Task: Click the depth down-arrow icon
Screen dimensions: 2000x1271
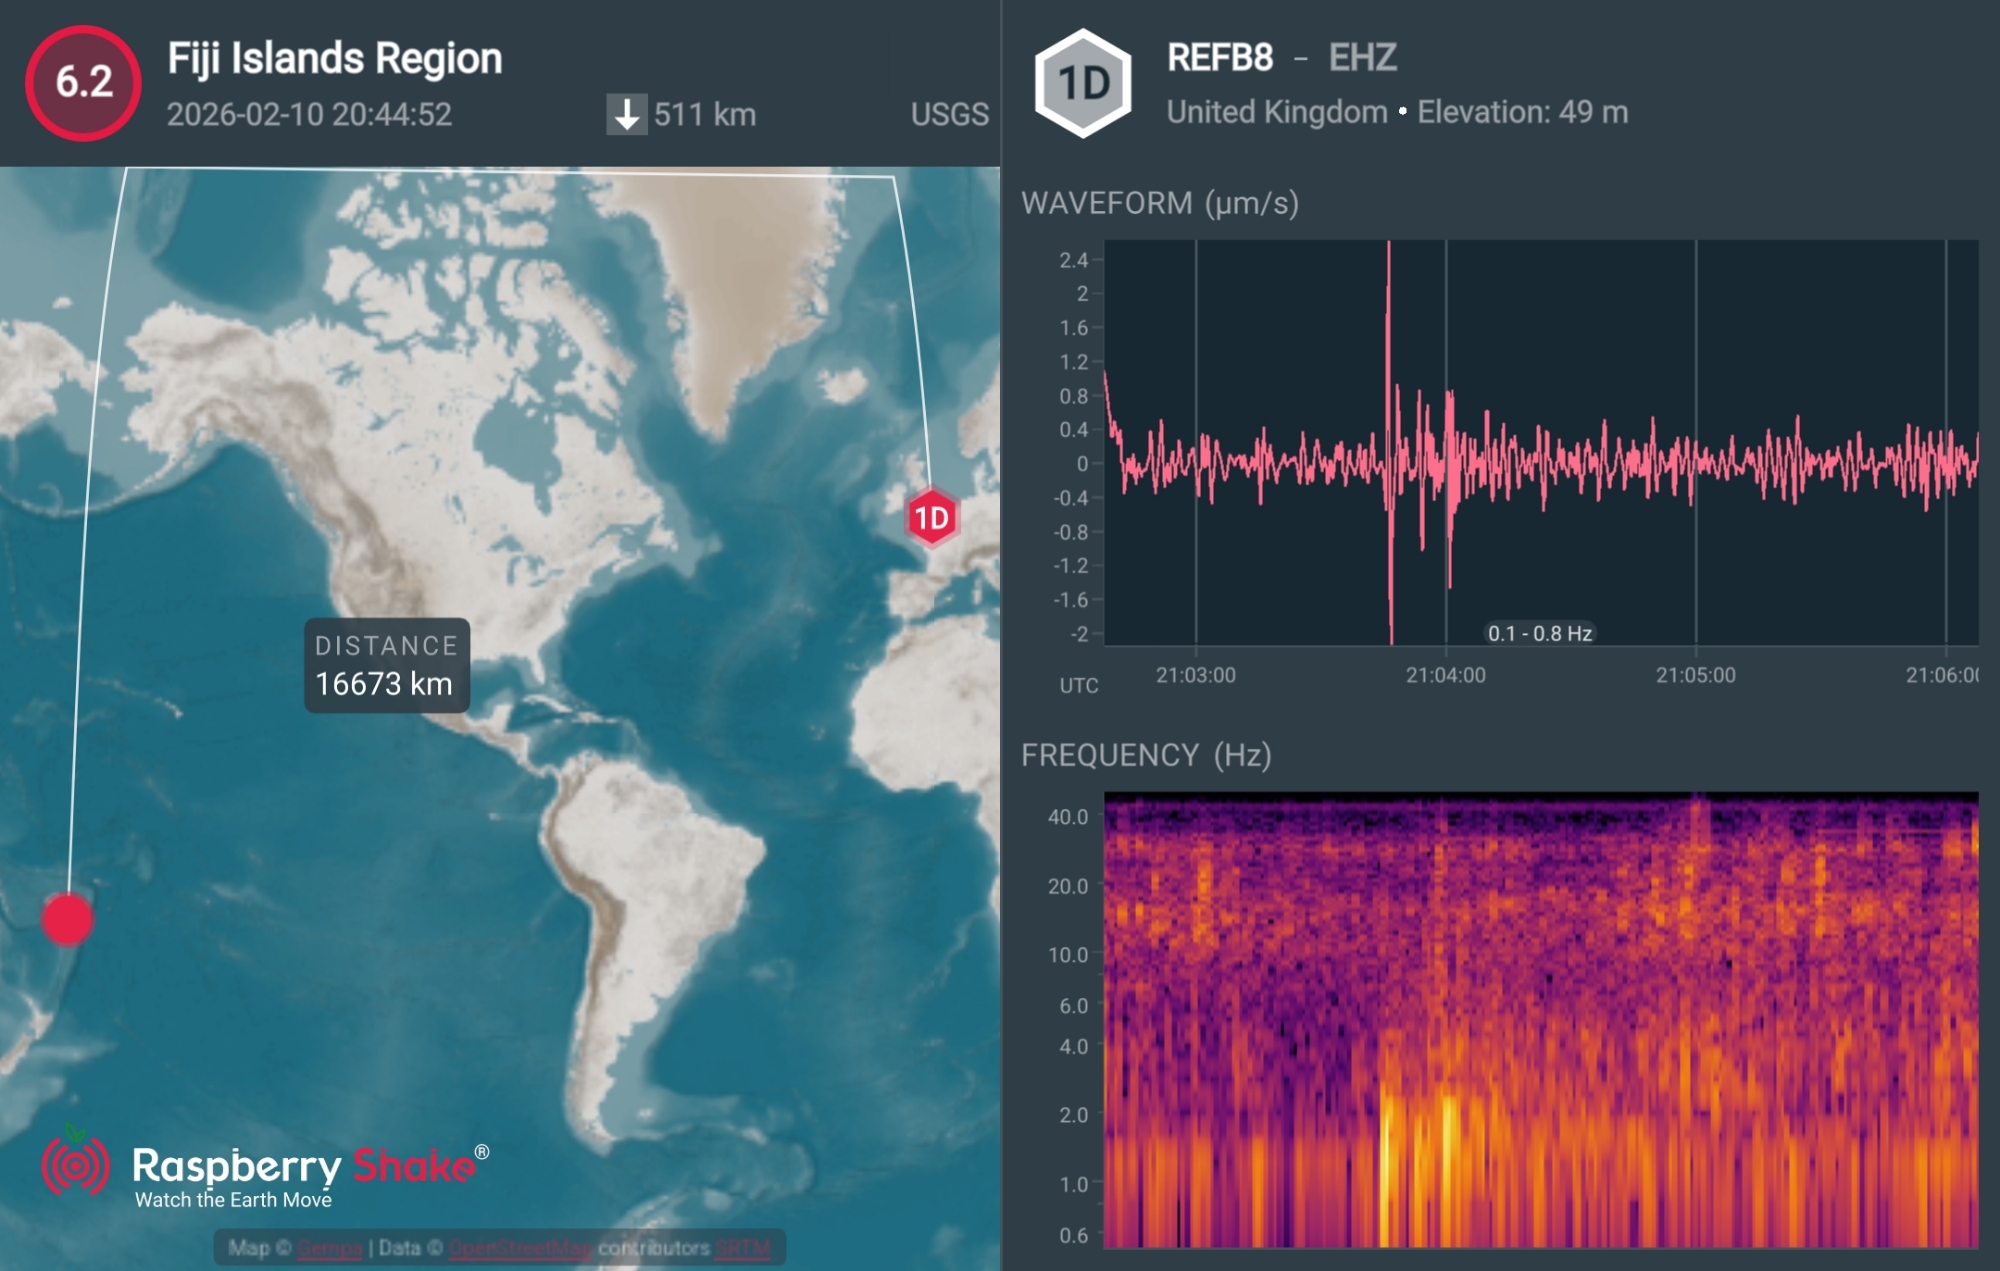Action: [x=626, y=114]
